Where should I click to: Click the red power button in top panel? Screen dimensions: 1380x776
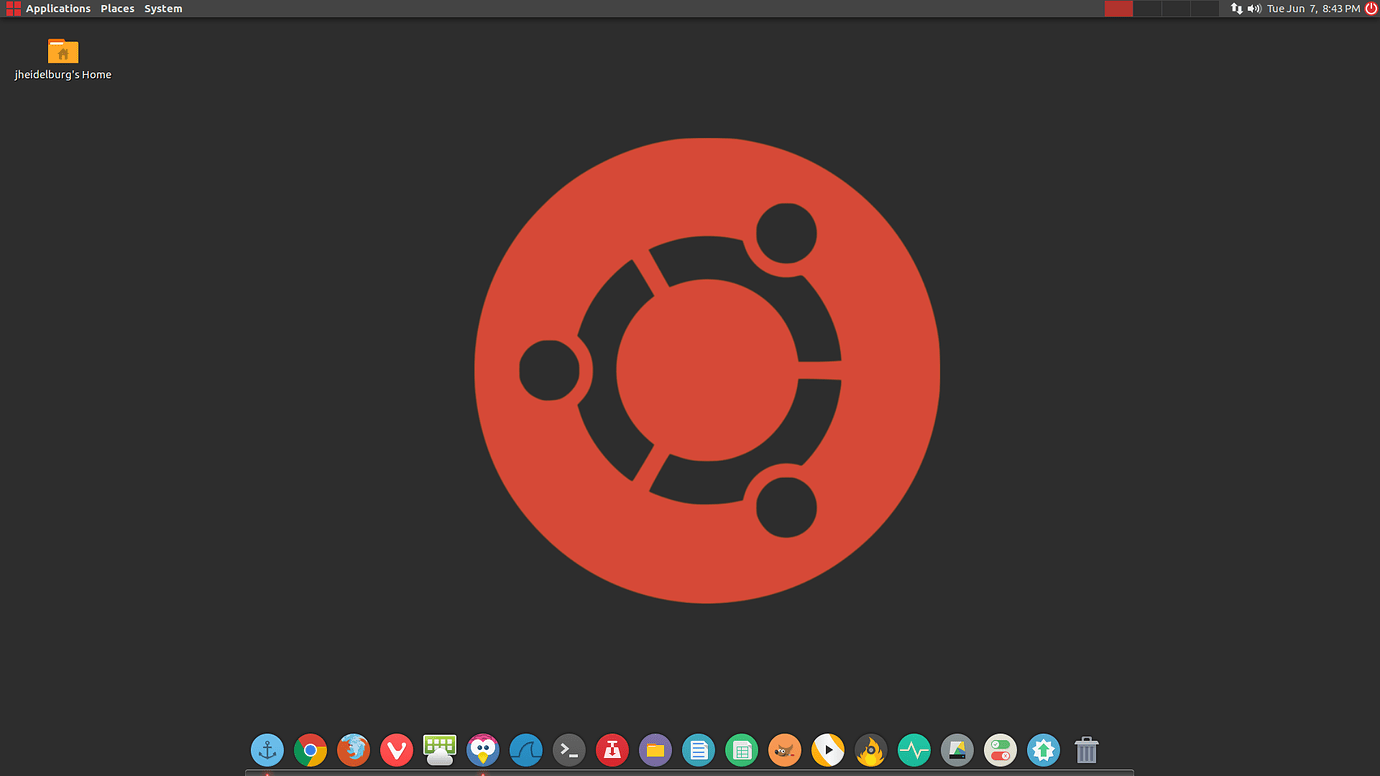point(1371,8)
